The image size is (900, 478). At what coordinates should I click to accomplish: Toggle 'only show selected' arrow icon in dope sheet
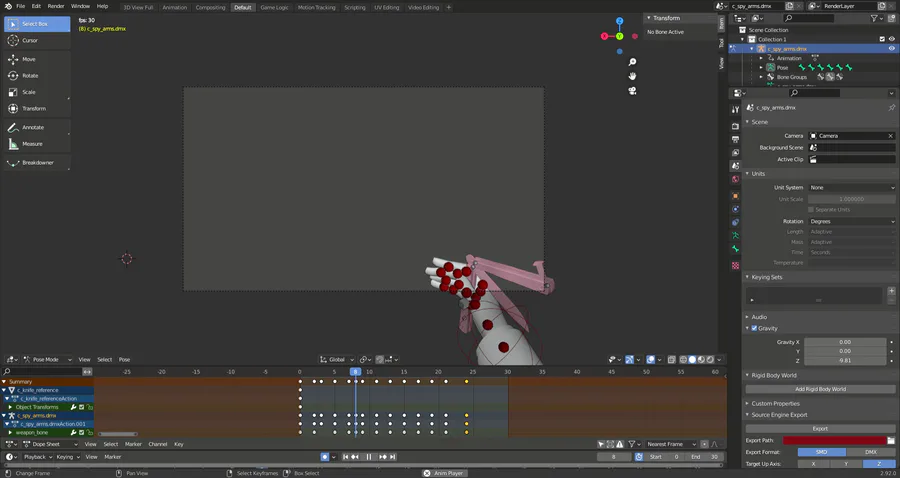pos(601,444)
